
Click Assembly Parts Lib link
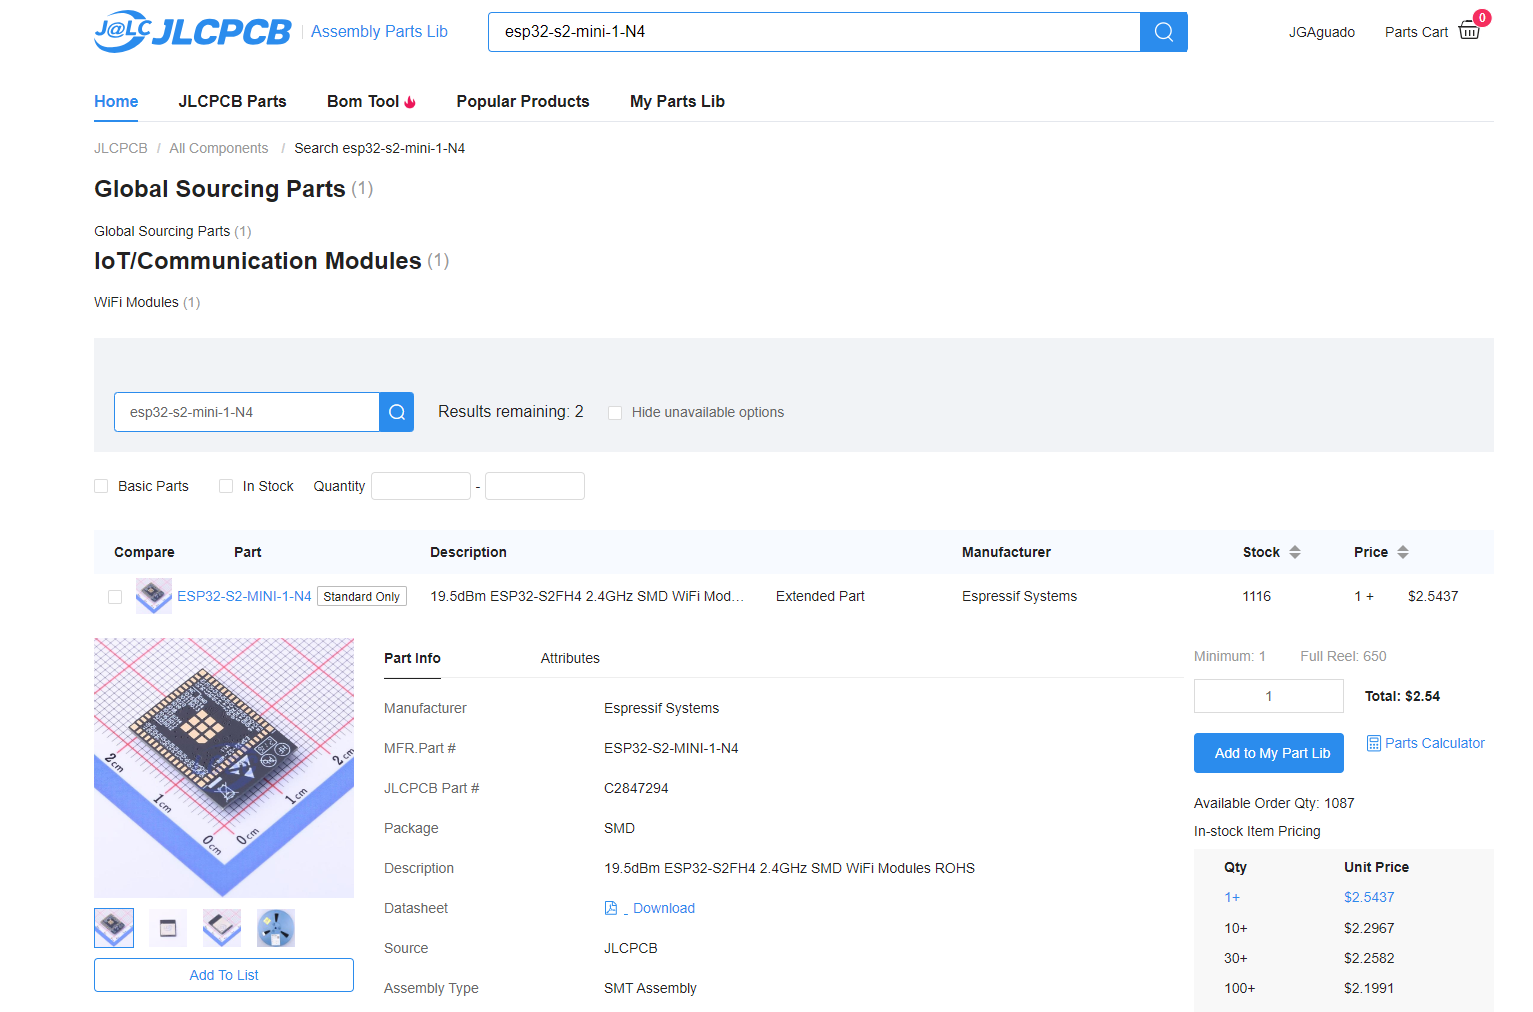379,32
